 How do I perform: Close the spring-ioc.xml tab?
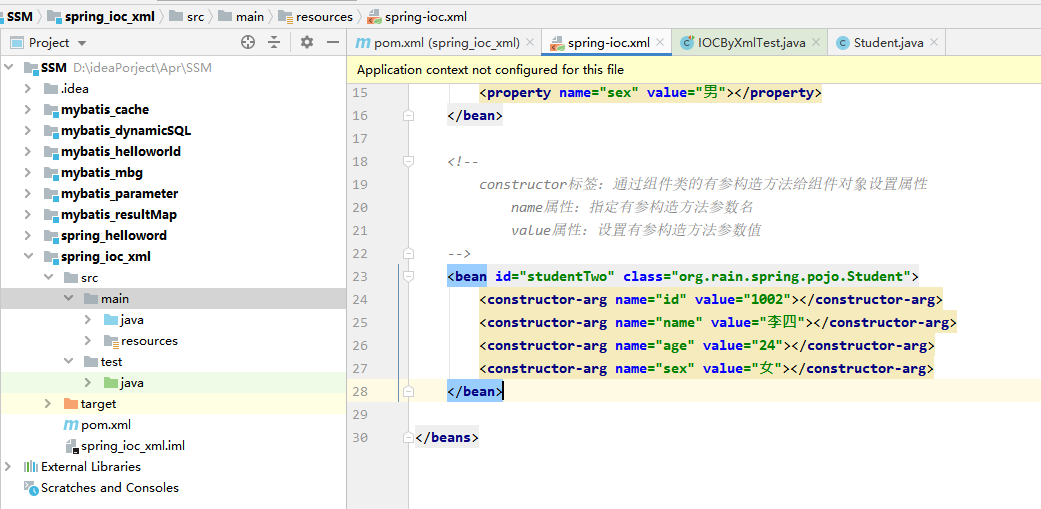[x=660, y=43]
